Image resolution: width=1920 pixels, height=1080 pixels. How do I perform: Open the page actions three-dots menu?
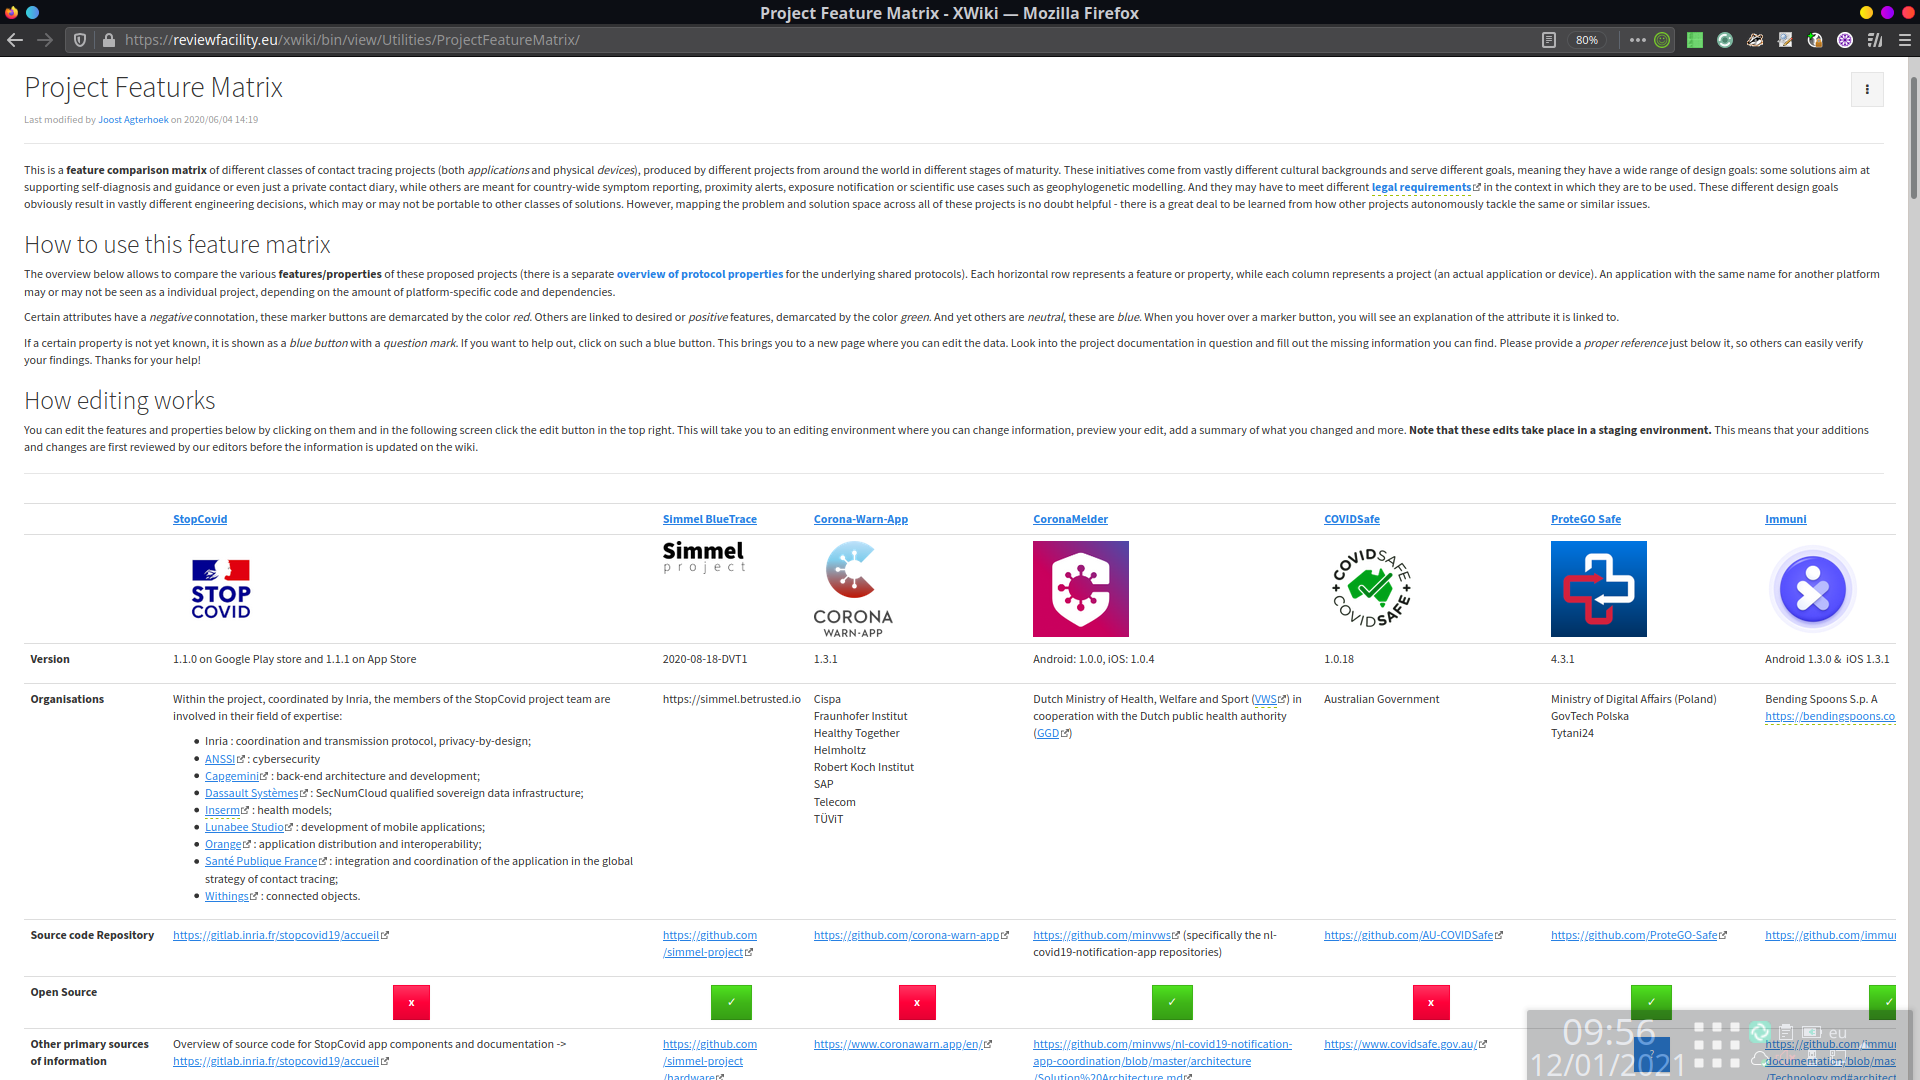click(x=1637, y=40)
